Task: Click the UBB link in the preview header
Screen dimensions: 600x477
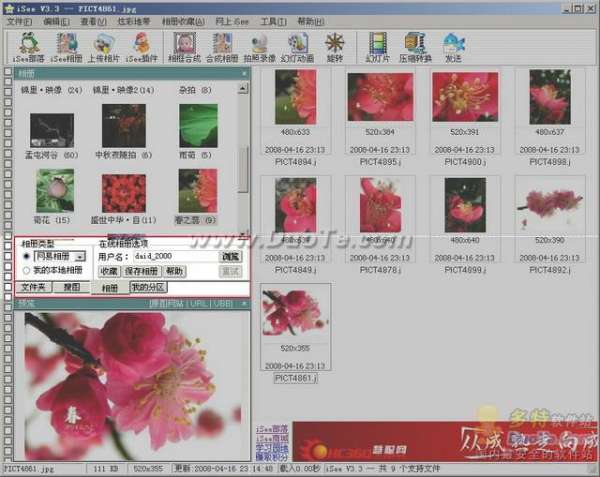Action: 223,304
